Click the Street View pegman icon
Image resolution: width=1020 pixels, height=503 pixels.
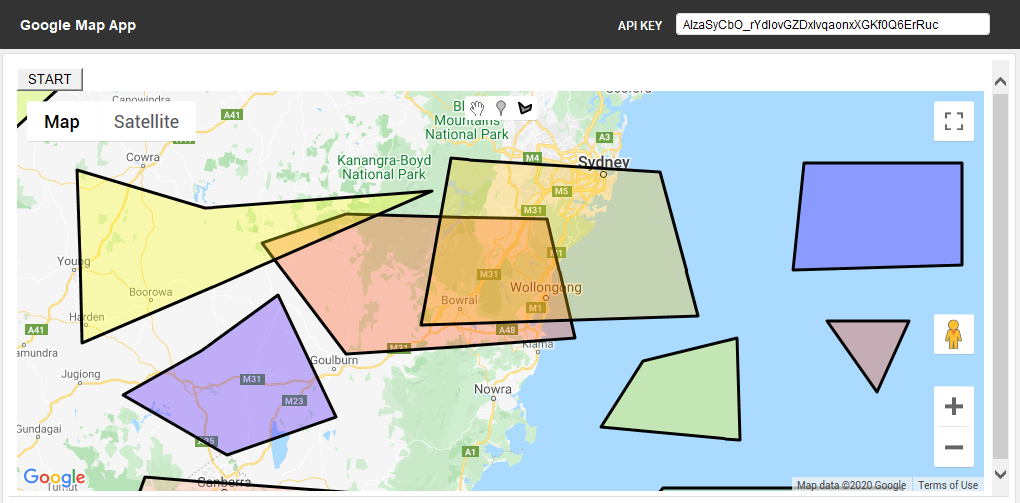[x=953, y=334]
